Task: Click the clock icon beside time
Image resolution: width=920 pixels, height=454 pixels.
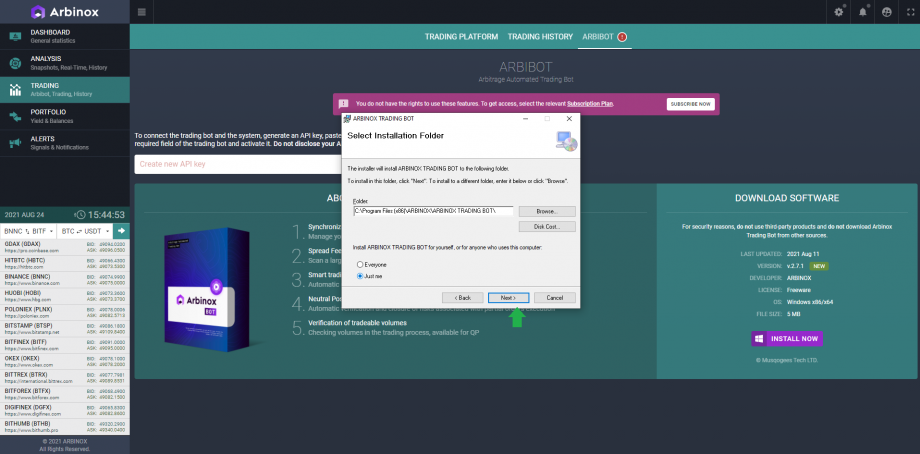Action: coord(81,215)
